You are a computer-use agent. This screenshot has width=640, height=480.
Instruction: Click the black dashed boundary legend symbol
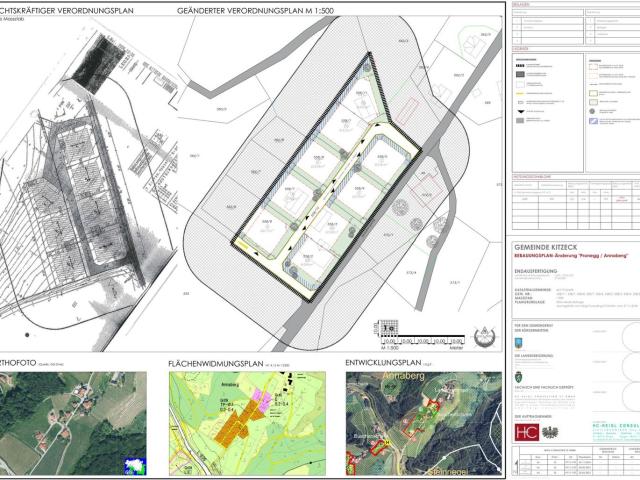pos(520,65)
